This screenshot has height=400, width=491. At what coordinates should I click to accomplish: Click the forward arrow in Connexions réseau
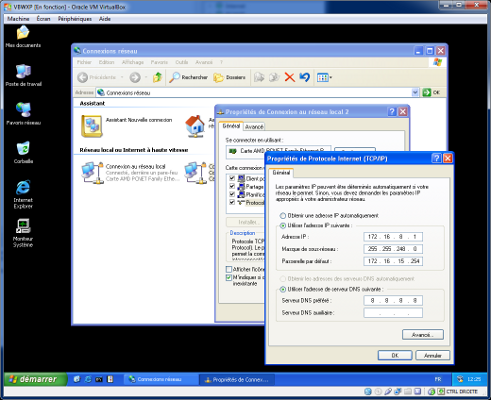point(135,77)
